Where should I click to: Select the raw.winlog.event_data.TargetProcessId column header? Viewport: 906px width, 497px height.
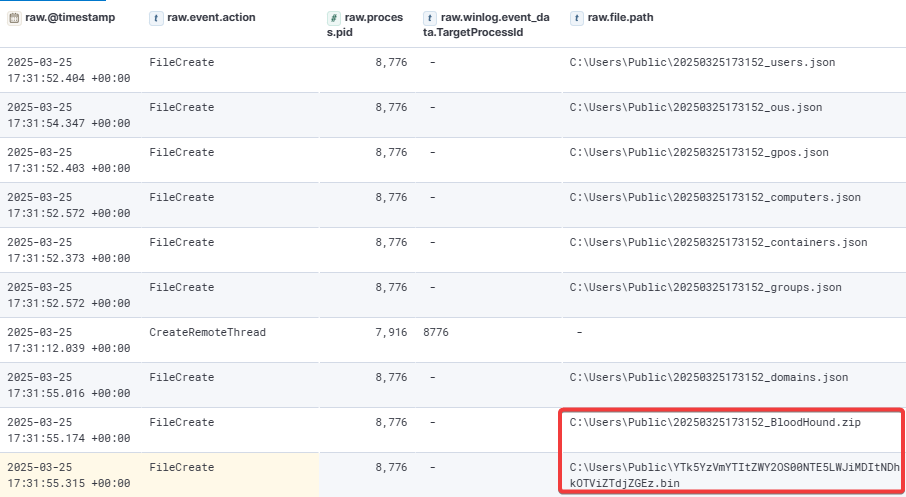point(487,25)
